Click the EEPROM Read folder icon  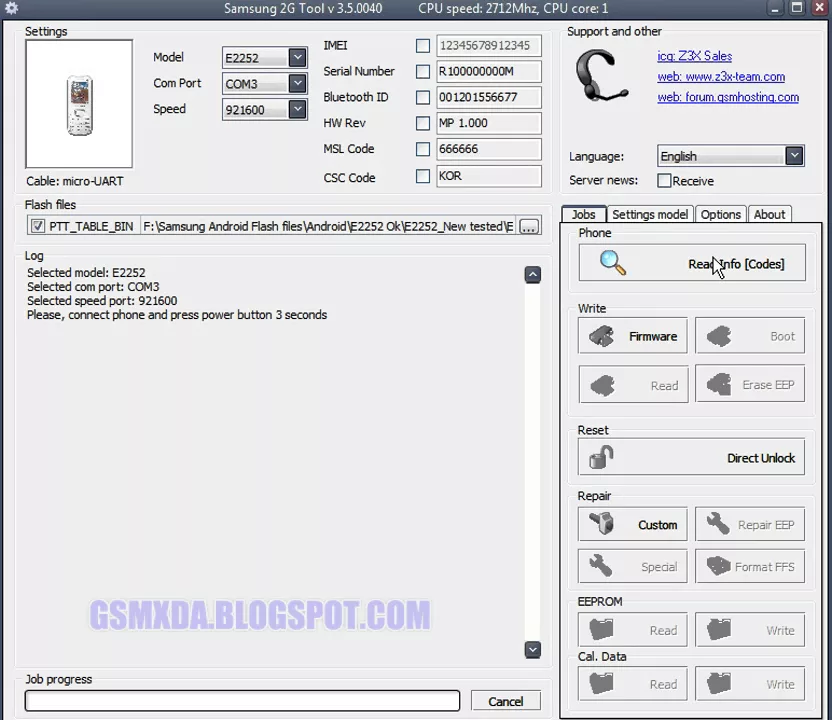(601, 629)
